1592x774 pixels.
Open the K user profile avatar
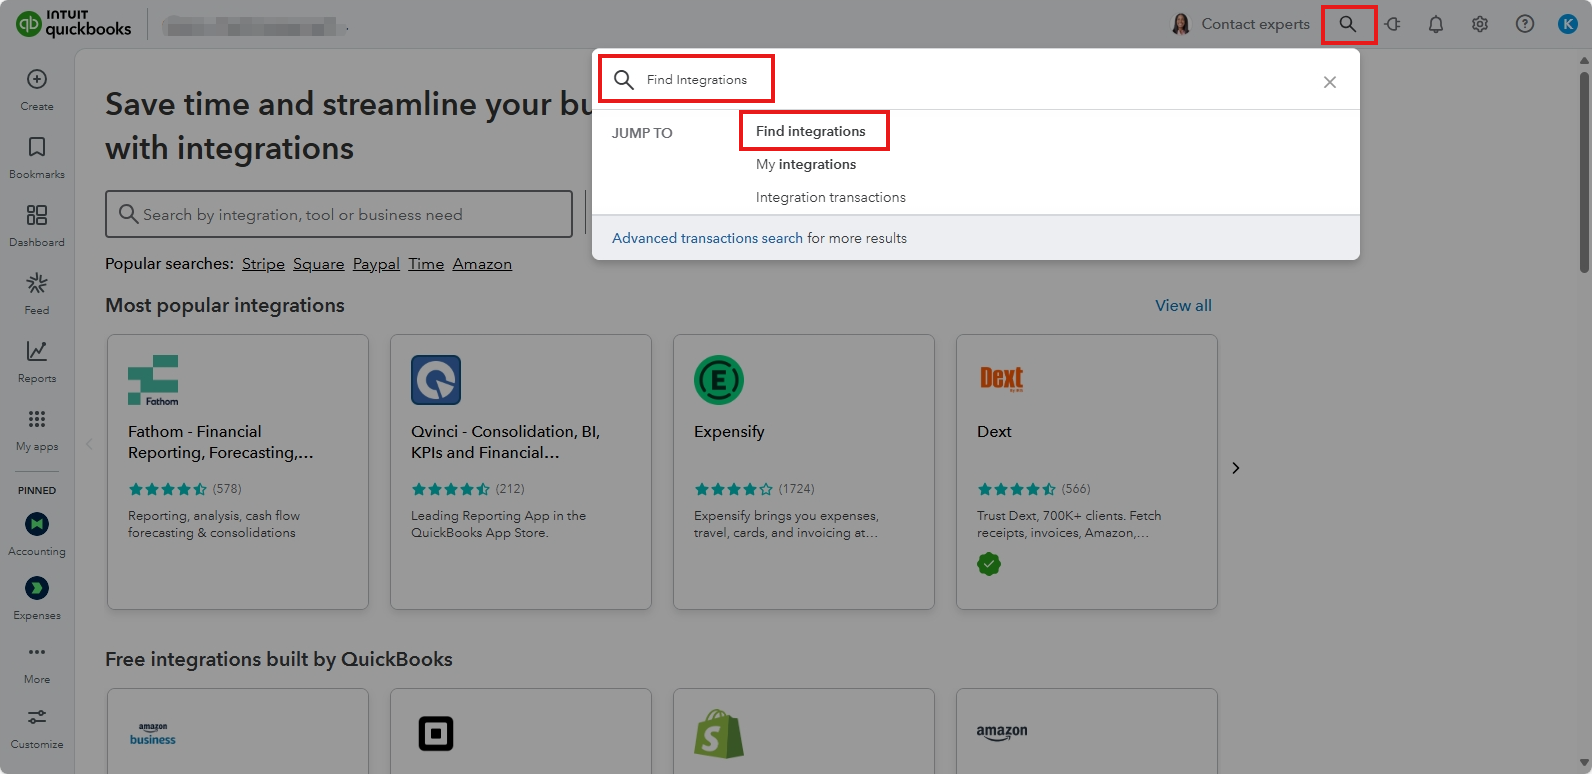(1568, 24)
